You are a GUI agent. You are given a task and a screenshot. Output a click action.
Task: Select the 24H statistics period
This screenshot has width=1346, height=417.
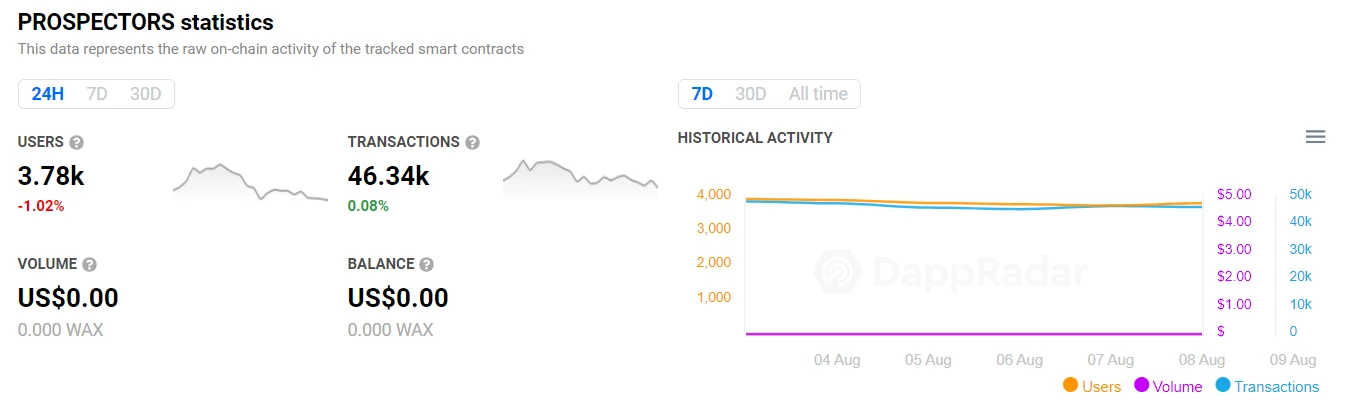pos(47,94)
